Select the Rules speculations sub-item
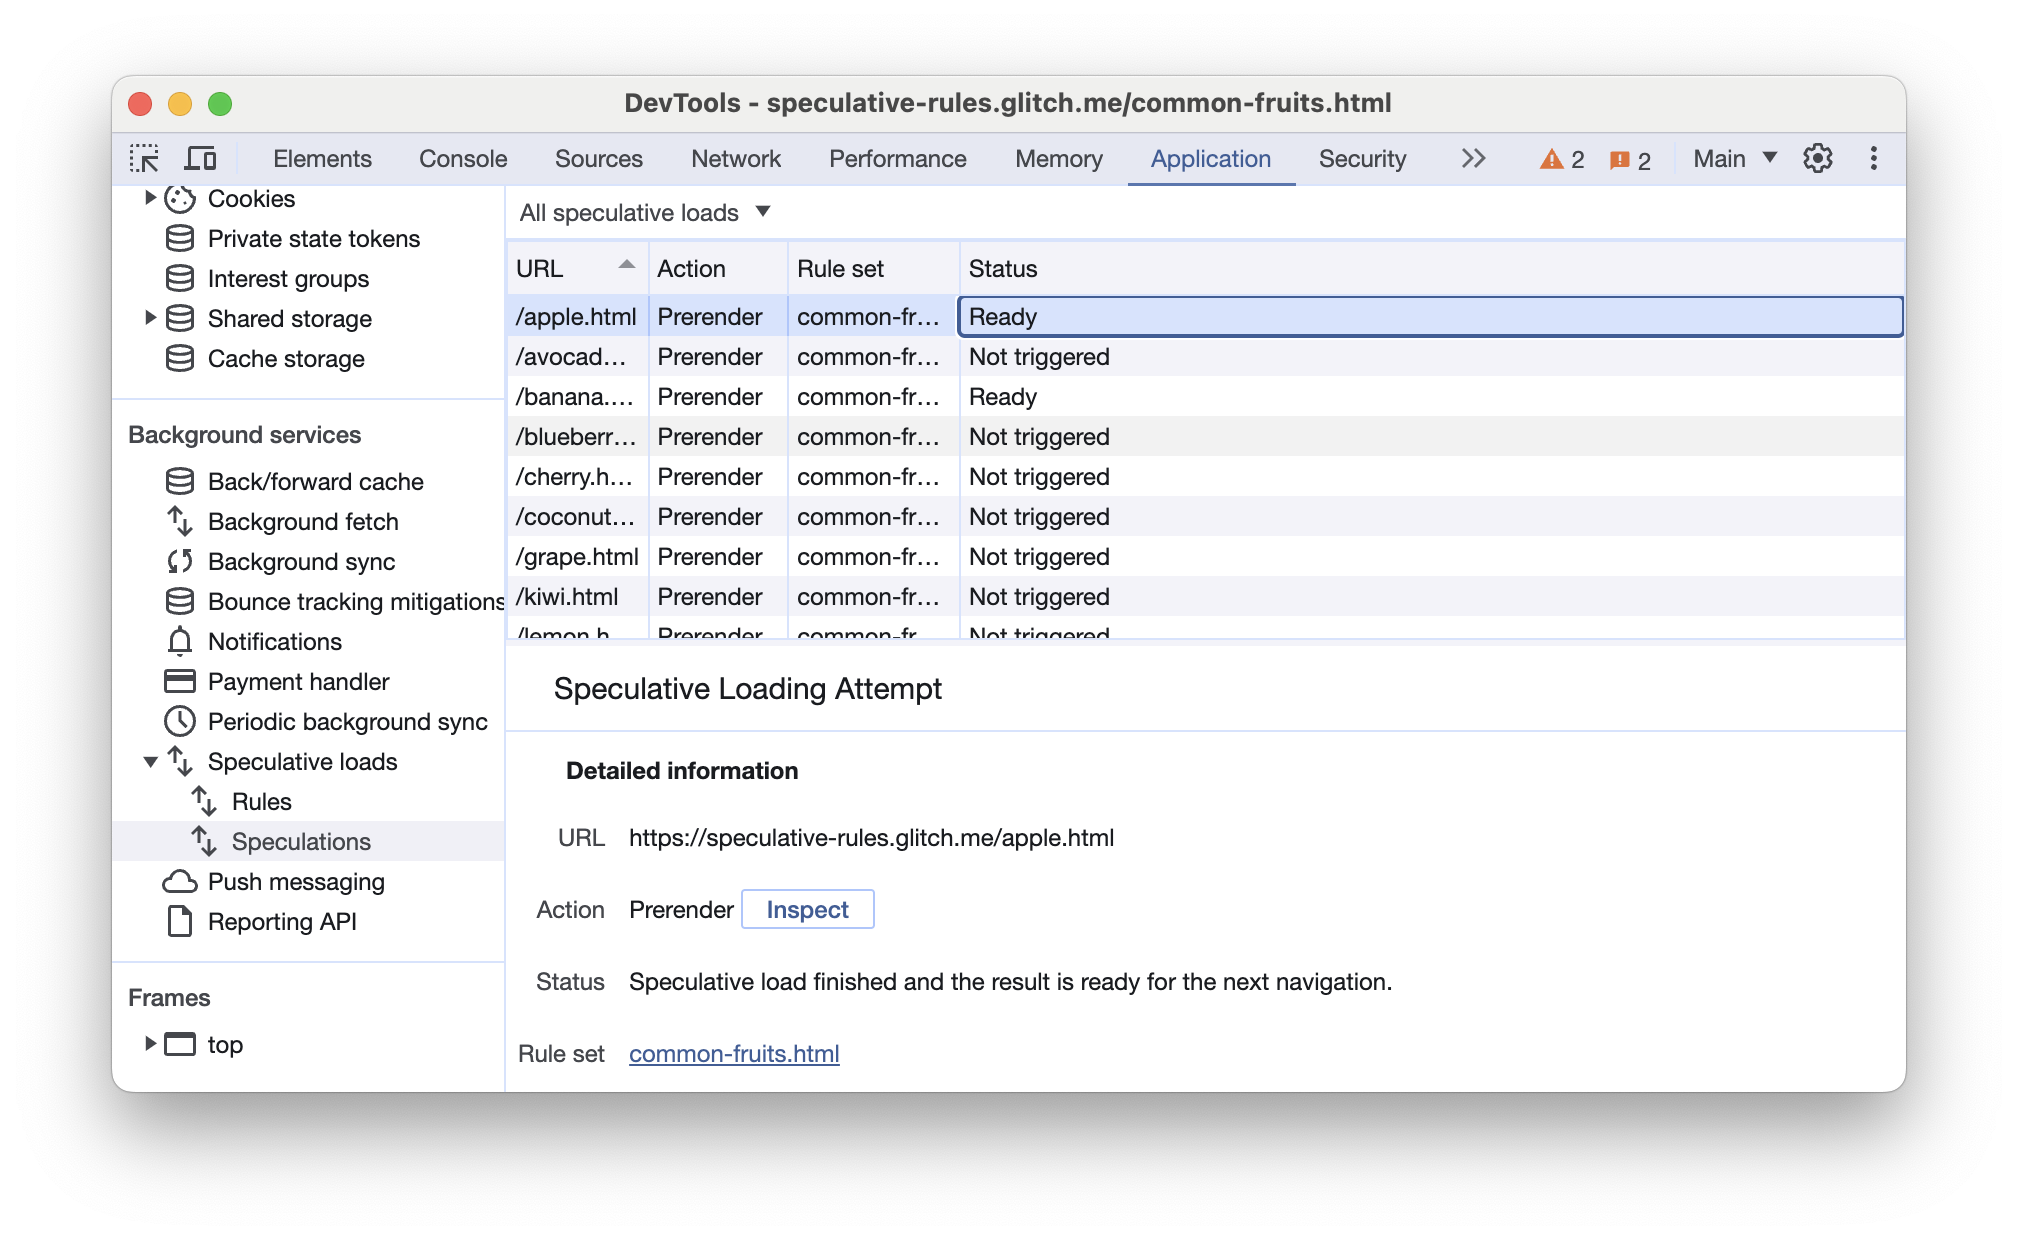The height and width of the screenshot is (1240, 2018). click(x=259, y=800)
